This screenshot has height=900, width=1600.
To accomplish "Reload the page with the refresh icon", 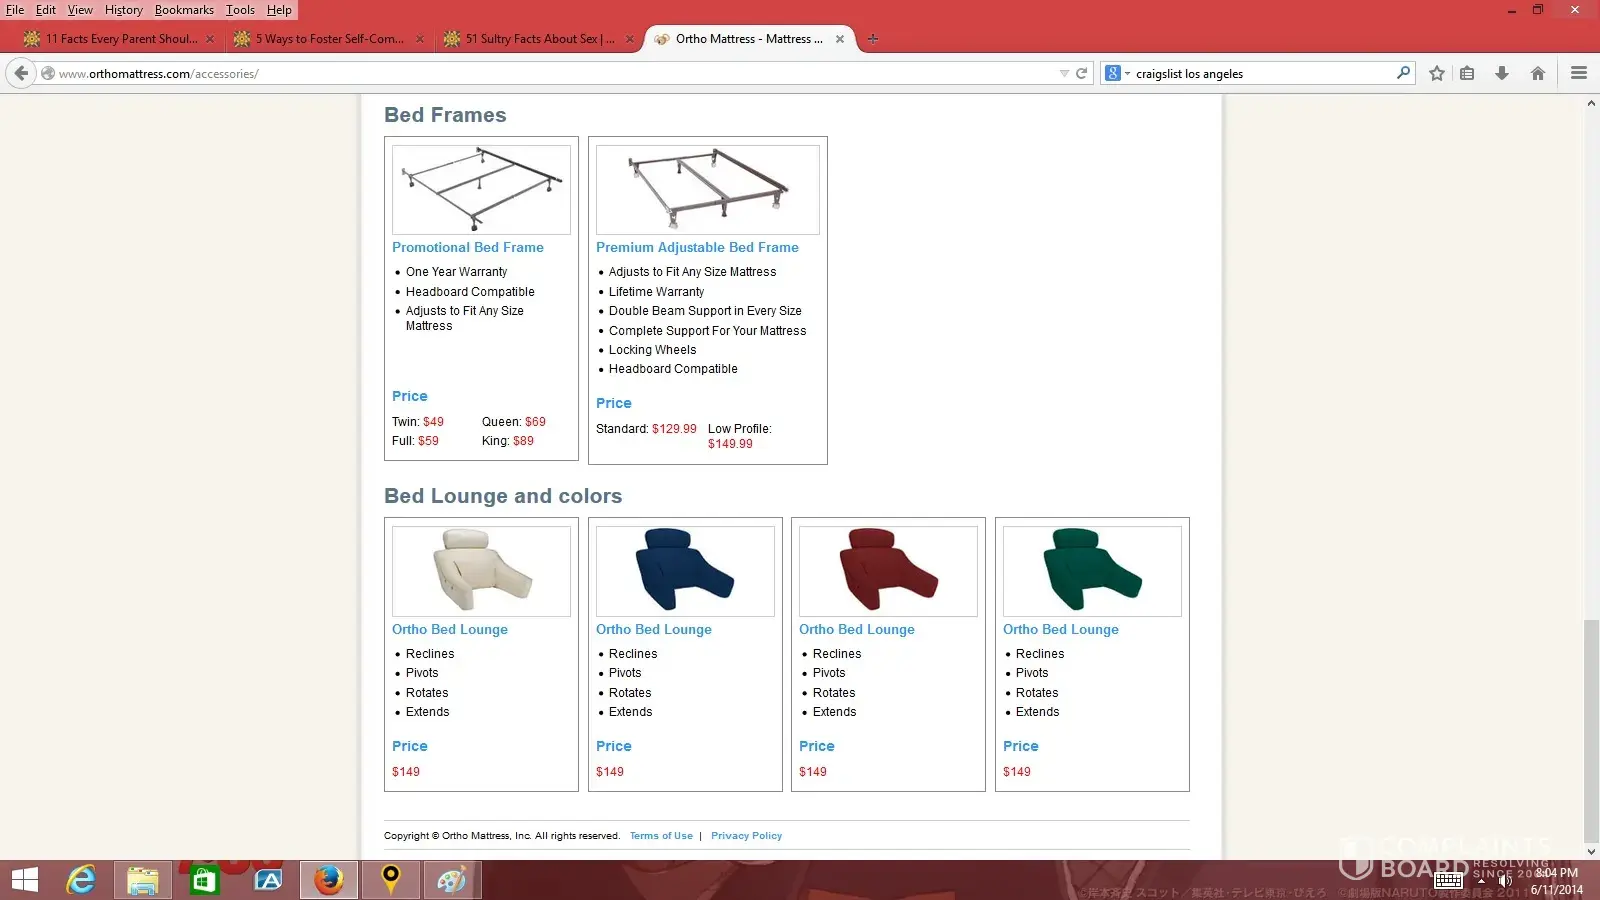I will (1081, 73).
